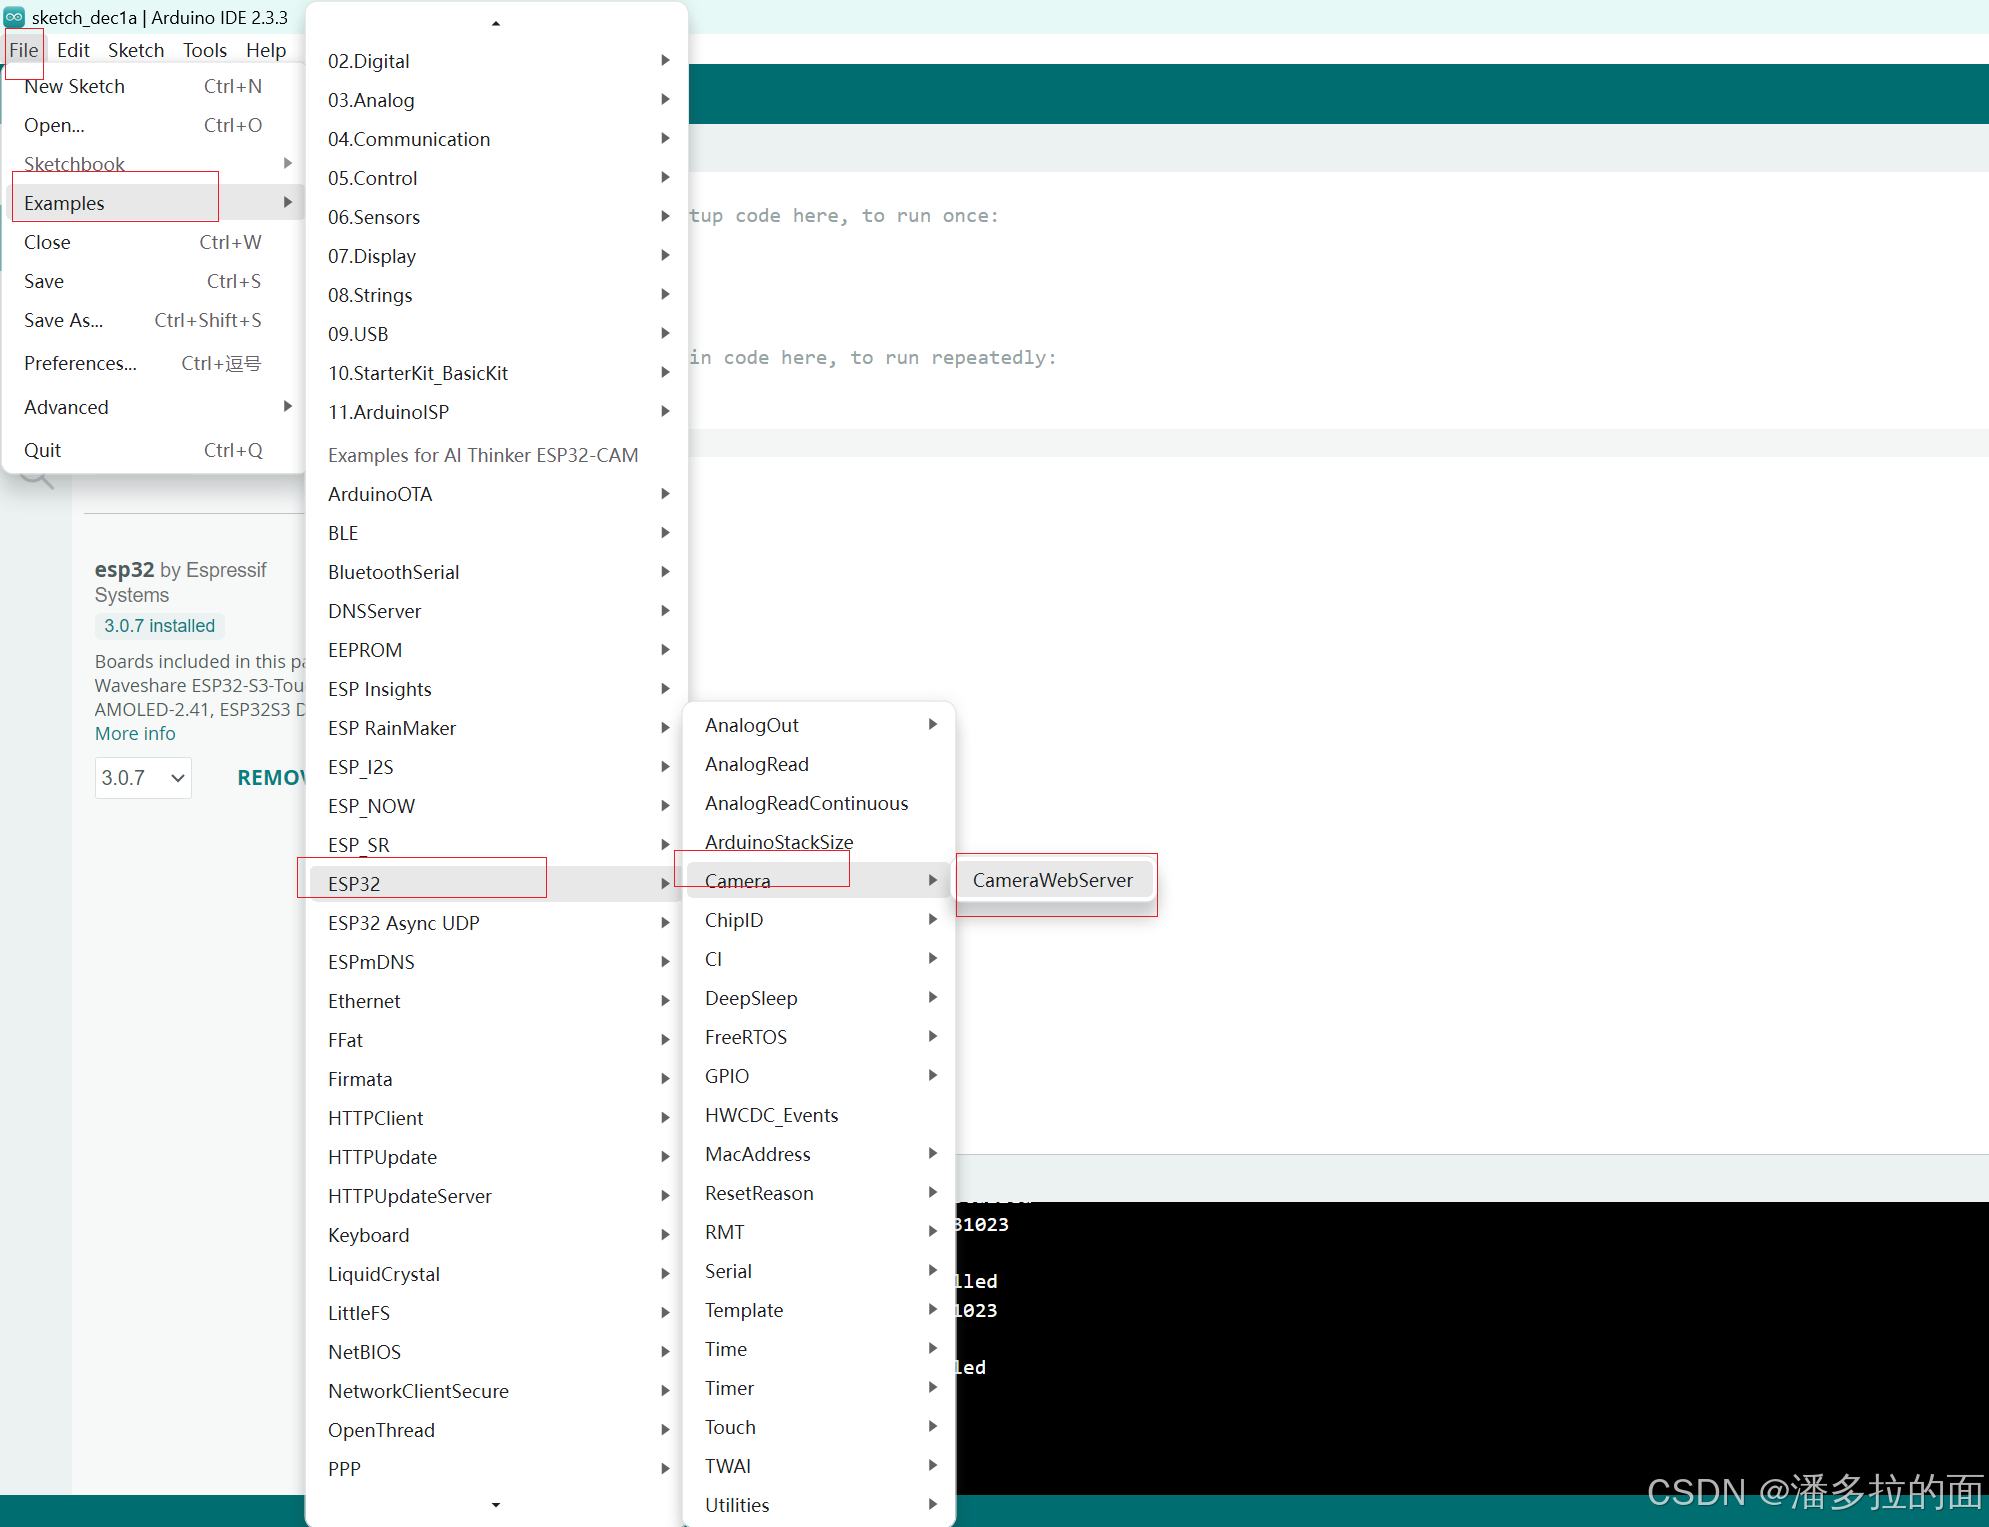The image size is (1989, 1527).
Task: Open the CameraWebServer example
Action: pos(1053,881)
